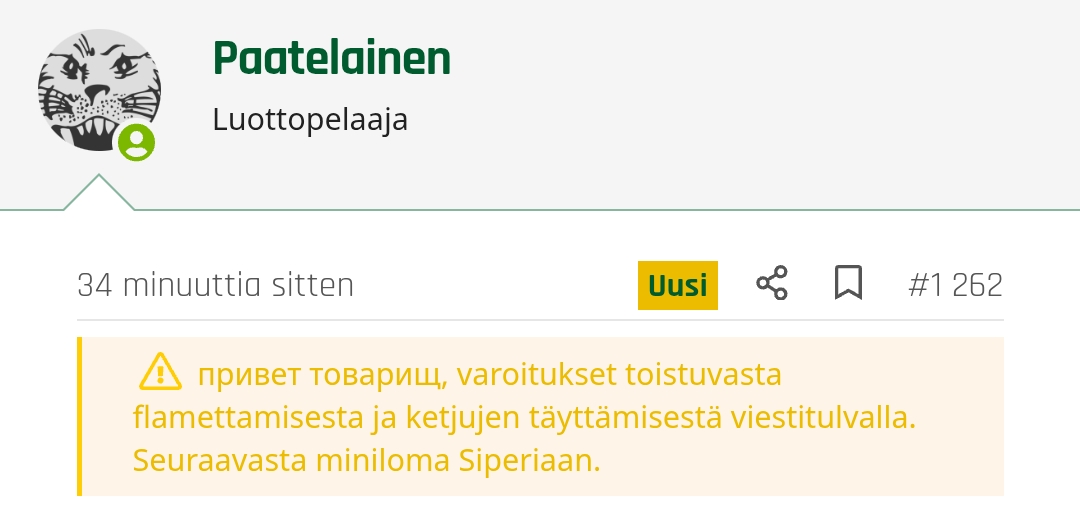Bookmark this post with the bookmark icon

(848, 285)
